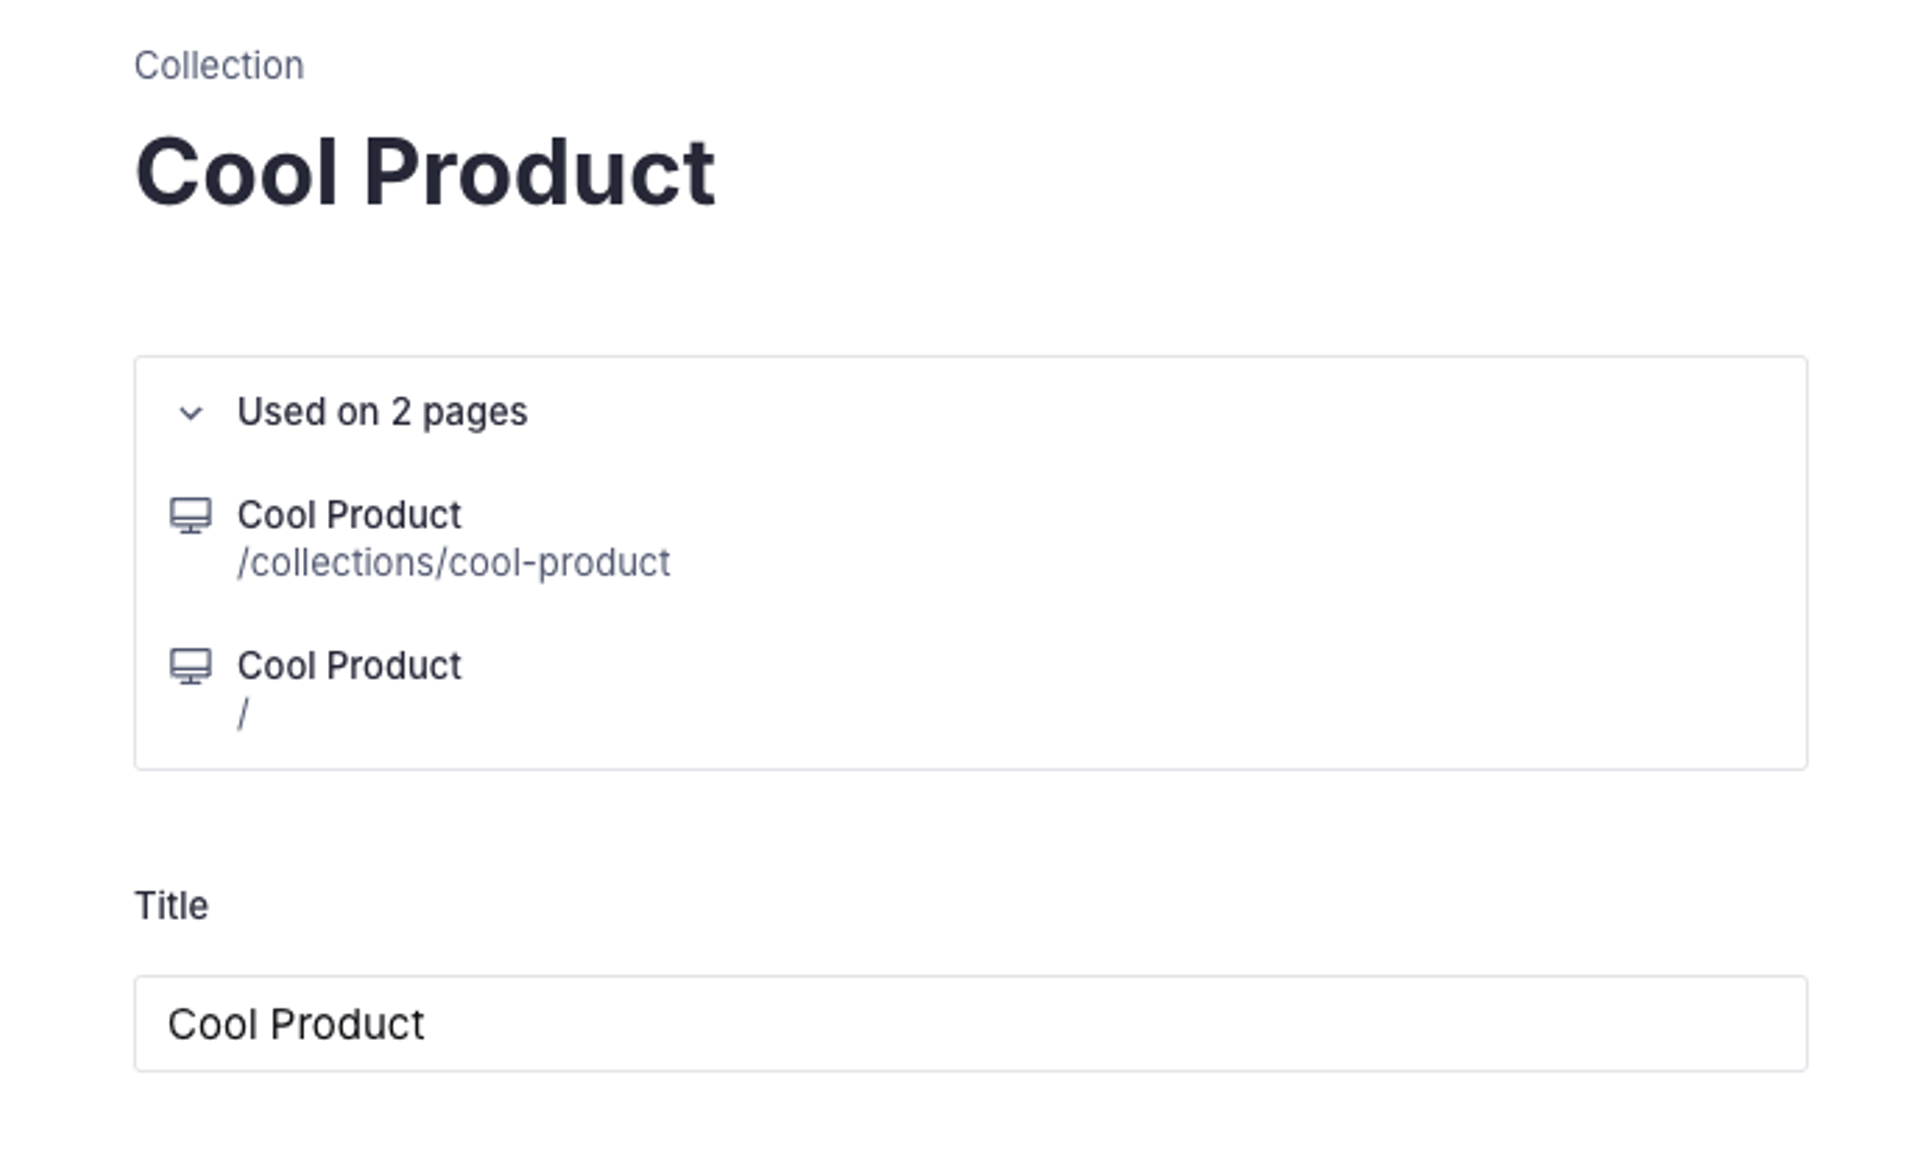
Task: Click desktop icon beside the "/" page entry
Action: point(190,666)
